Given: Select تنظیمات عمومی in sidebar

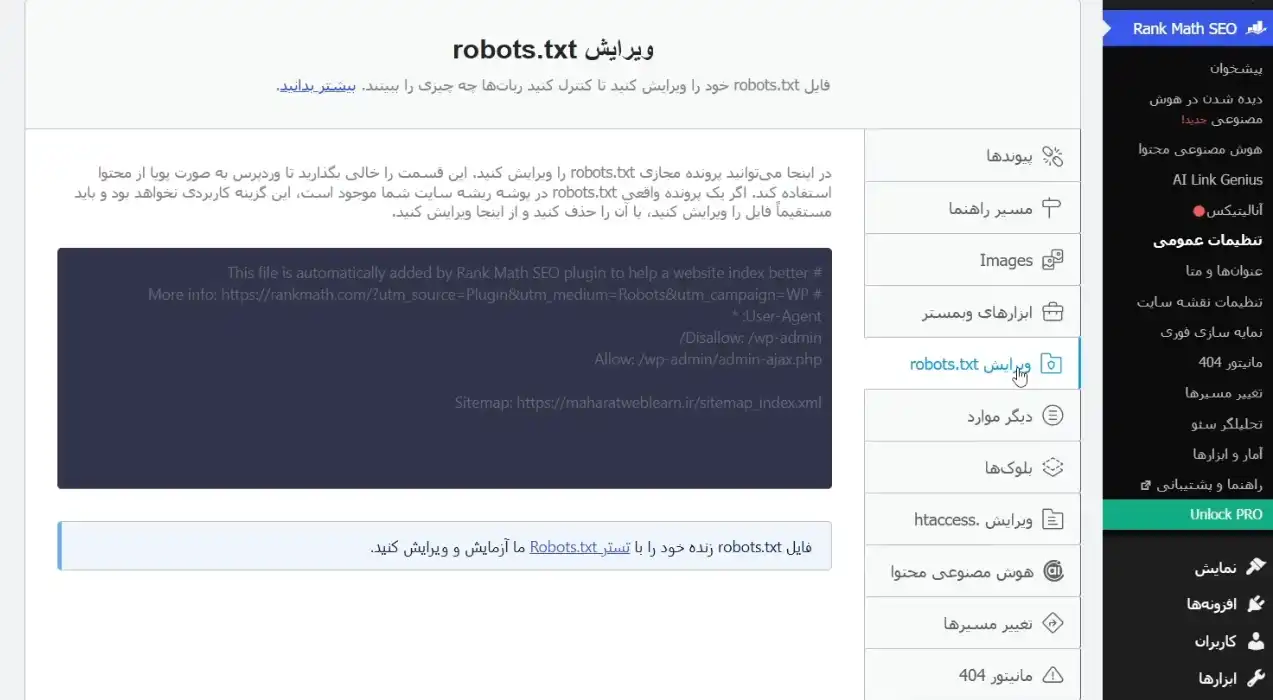Looking at the screenshot, I should click(x=1208, y=241).
